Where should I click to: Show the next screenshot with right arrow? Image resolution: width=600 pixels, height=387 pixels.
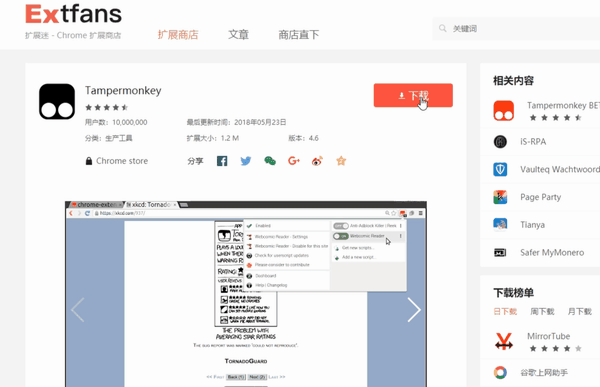tap(414, 310)
